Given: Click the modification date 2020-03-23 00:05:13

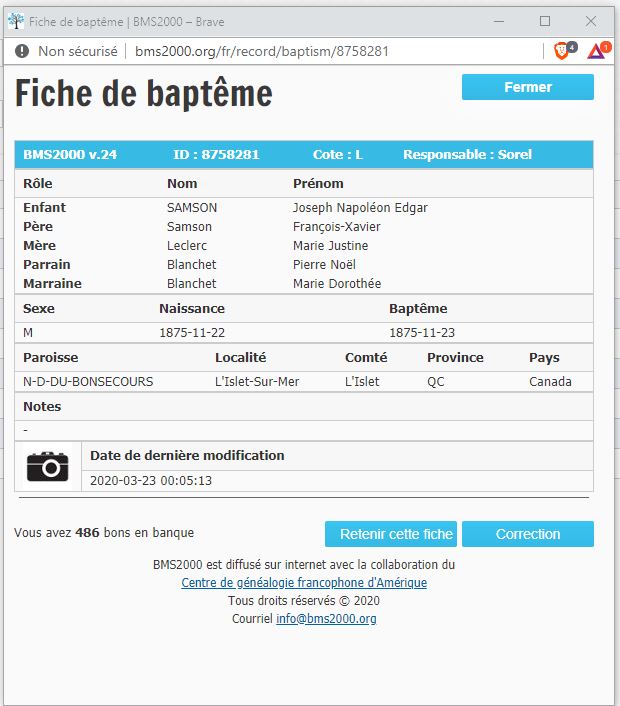Looking at the screenshot, I should point(151,480).
